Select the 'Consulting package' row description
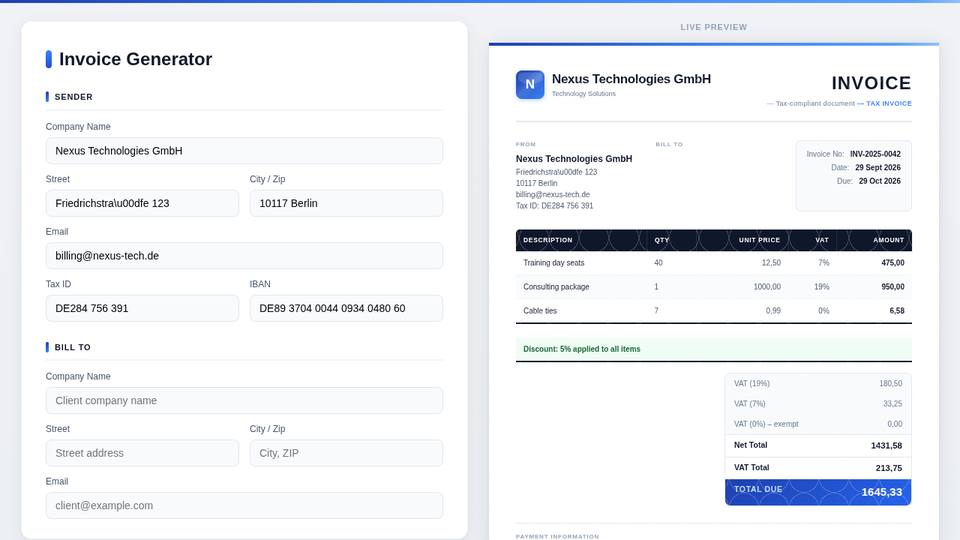Image resolution: width=960 pixels, height=540 pixels. point(556,287)
